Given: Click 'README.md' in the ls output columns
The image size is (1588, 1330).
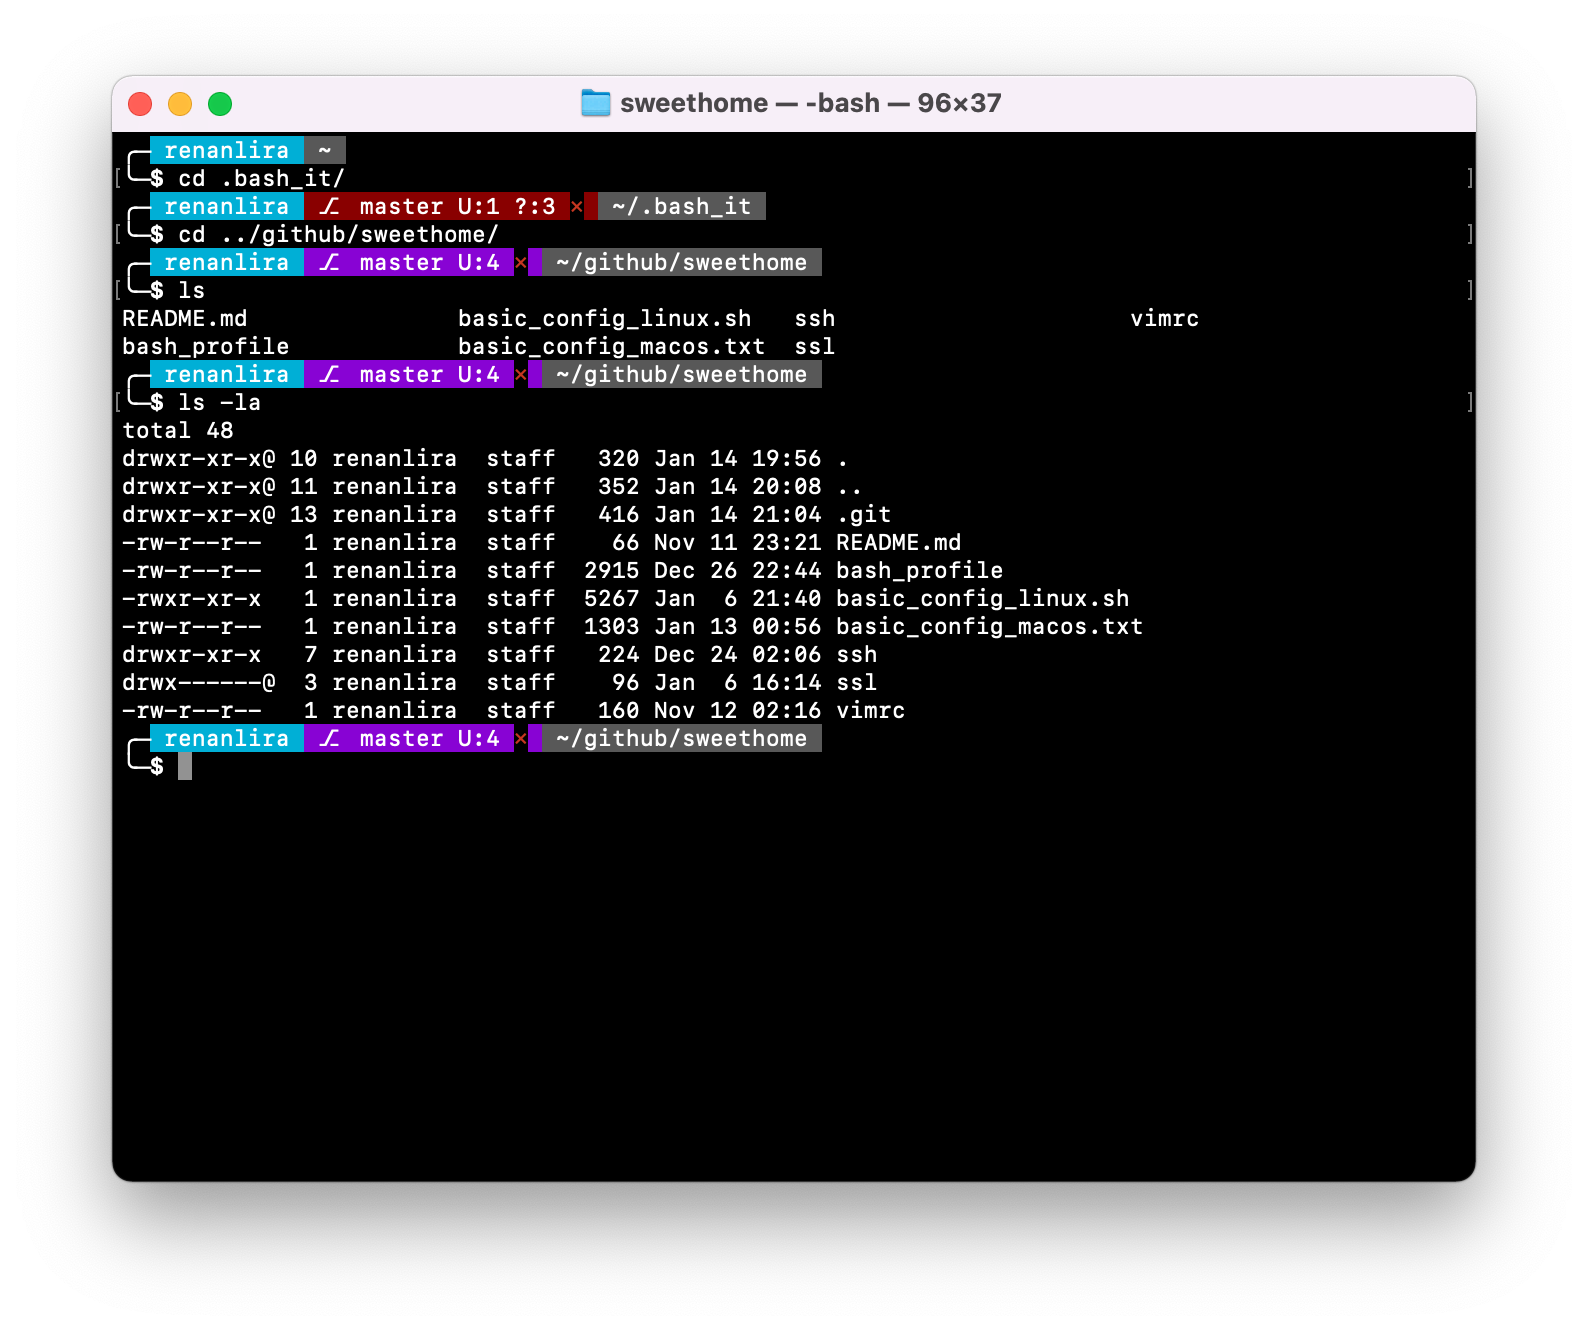Looking at the screenshot, I should pyautogui.click(x=185, y=319).
